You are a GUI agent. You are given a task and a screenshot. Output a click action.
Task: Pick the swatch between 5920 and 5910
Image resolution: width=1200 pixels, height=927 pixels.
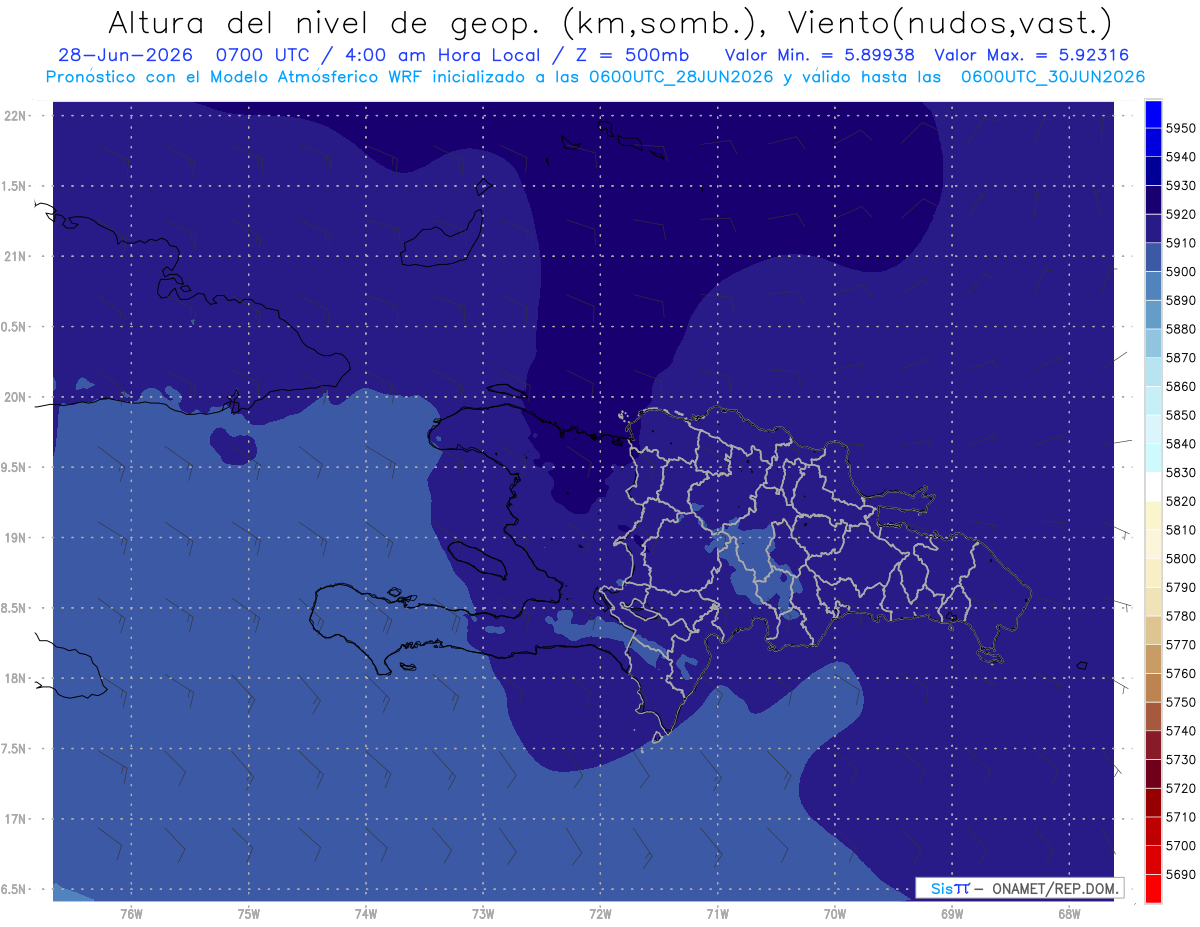click(x=1153, y=228)
